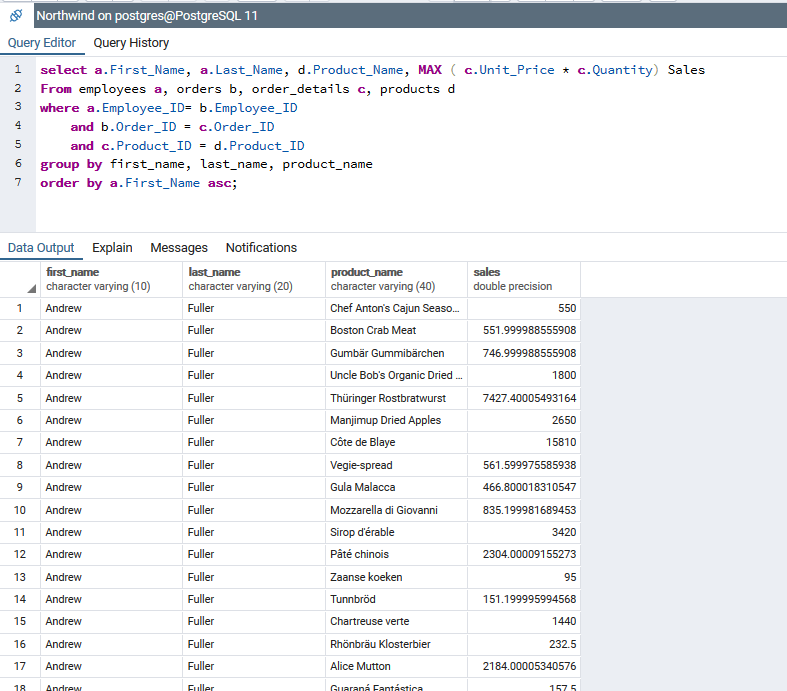787x691 pixels.
Task: Click 'Andrew' cell in row 12
Action: 111,554
